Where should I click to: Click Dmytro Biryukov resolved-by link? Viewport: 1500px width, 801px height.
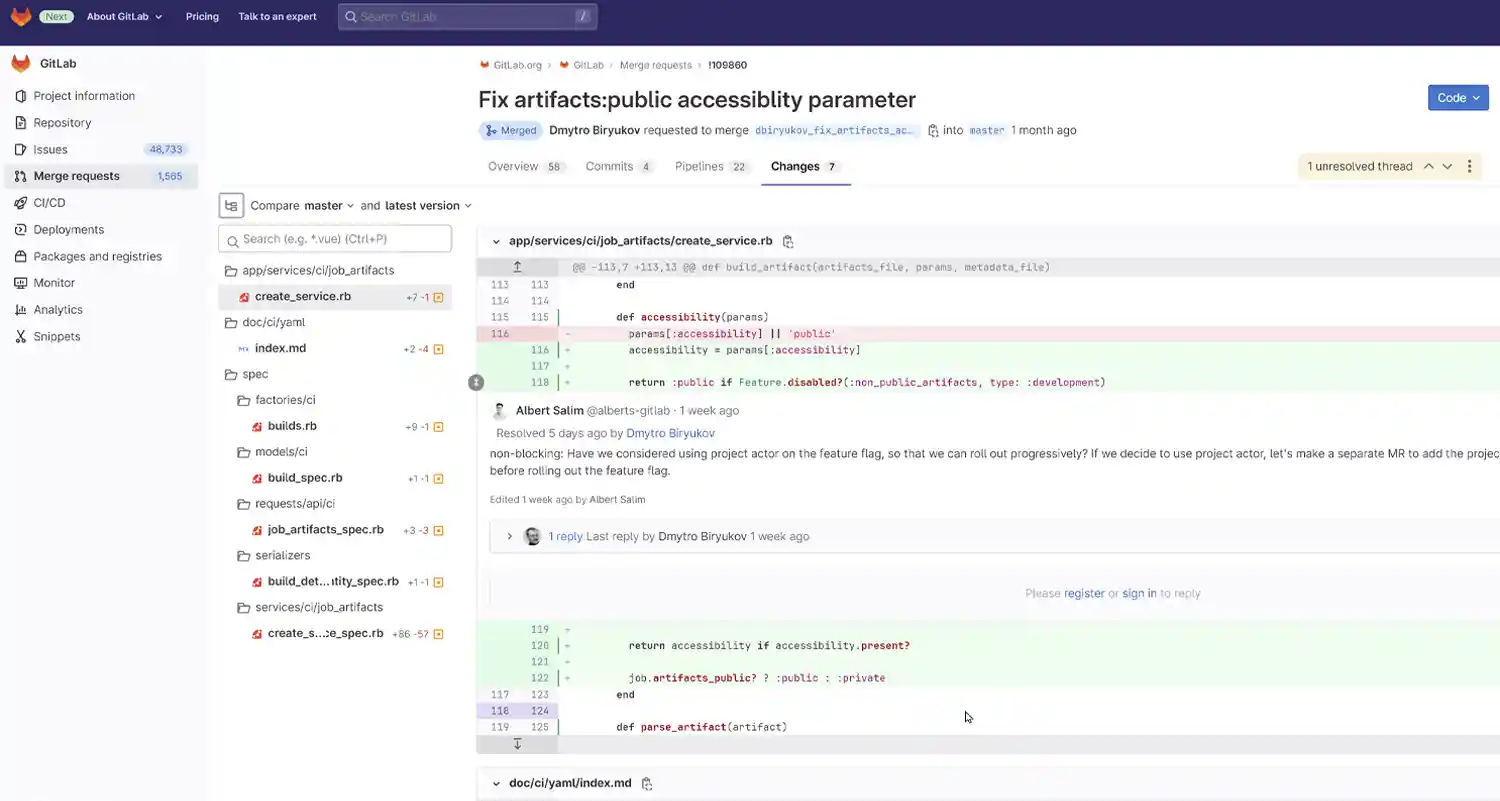tap(670, 434)
